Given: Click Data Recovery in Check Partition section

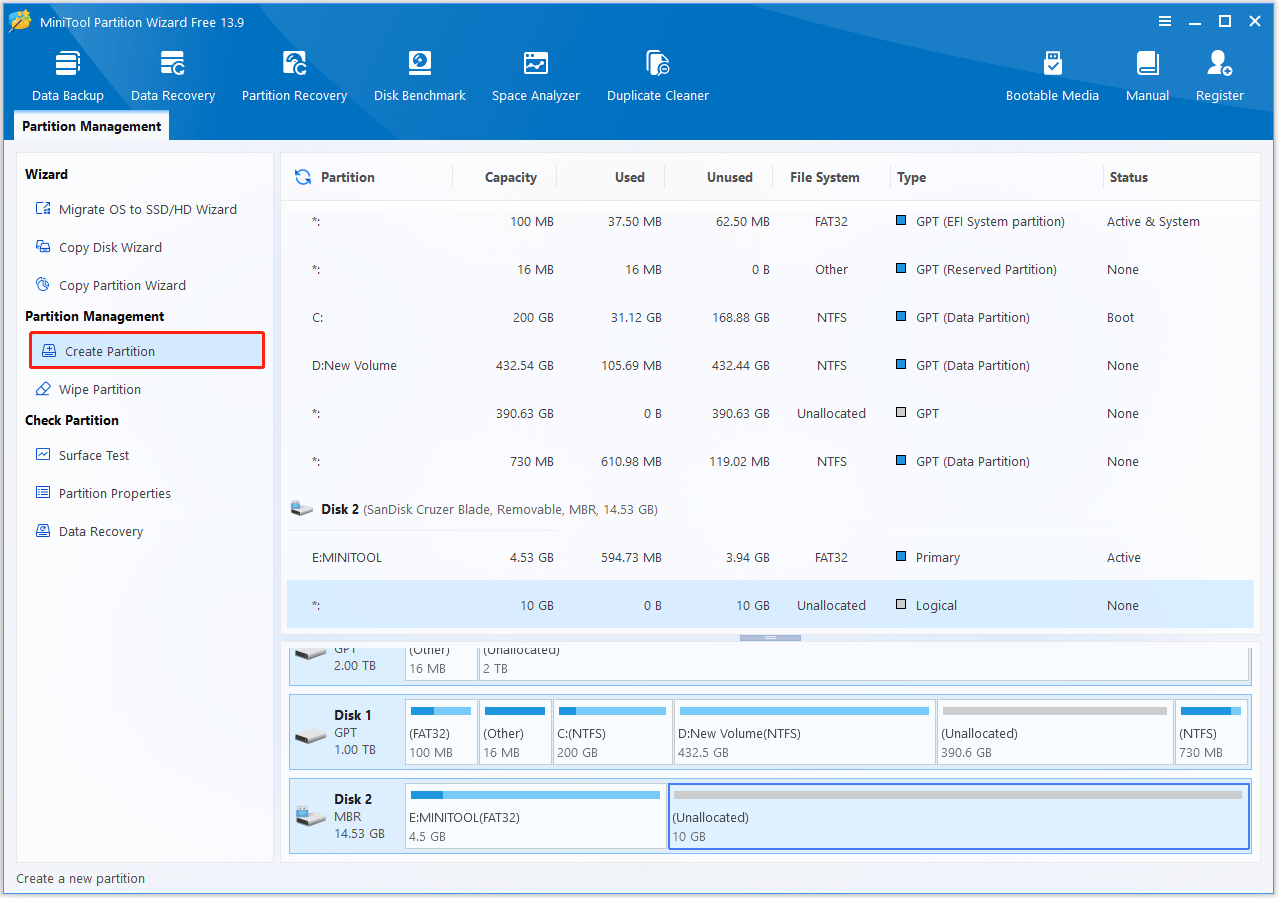Looking at the screenshot, I should pos(89,531).
